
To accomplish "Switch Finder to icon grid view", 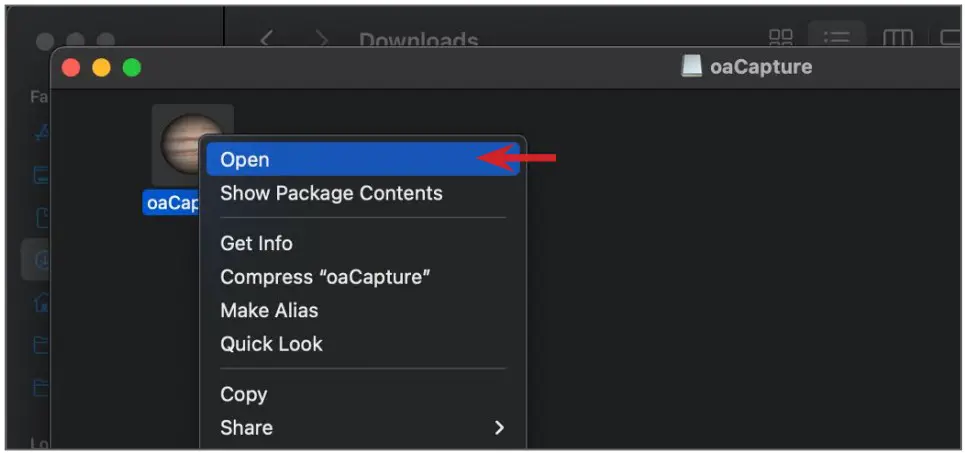I will tap(780, 40).
